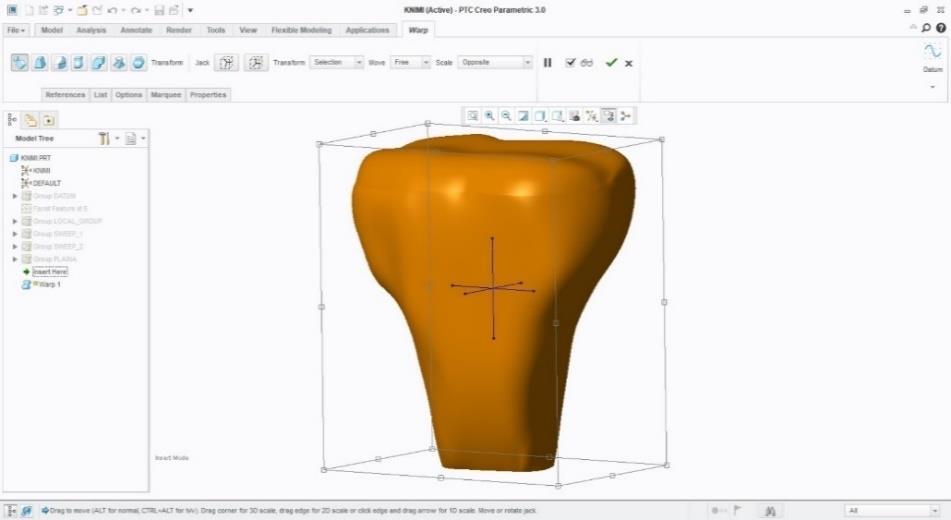Open the Folder Browser navigator tab
Screen dimensions: 951x520
pos(30,120)
